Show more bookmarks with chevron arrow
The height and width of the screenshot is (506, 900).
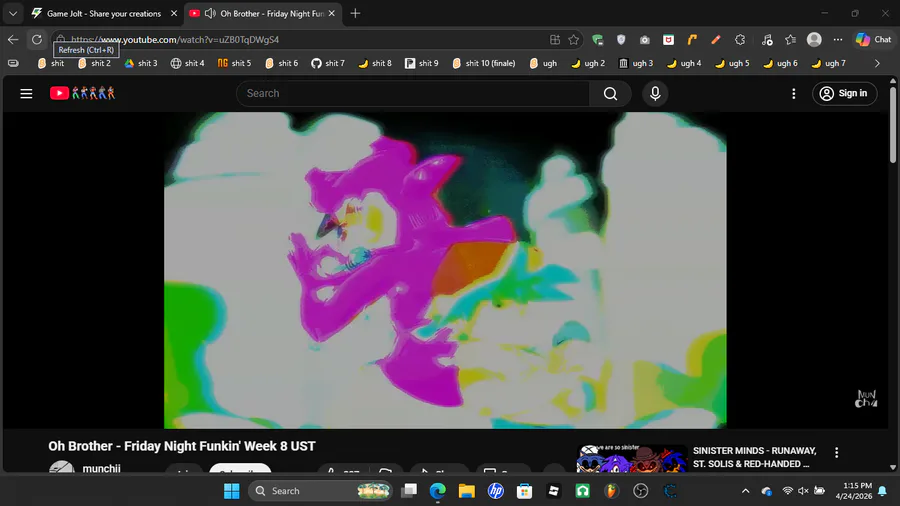tap(876, 63)
